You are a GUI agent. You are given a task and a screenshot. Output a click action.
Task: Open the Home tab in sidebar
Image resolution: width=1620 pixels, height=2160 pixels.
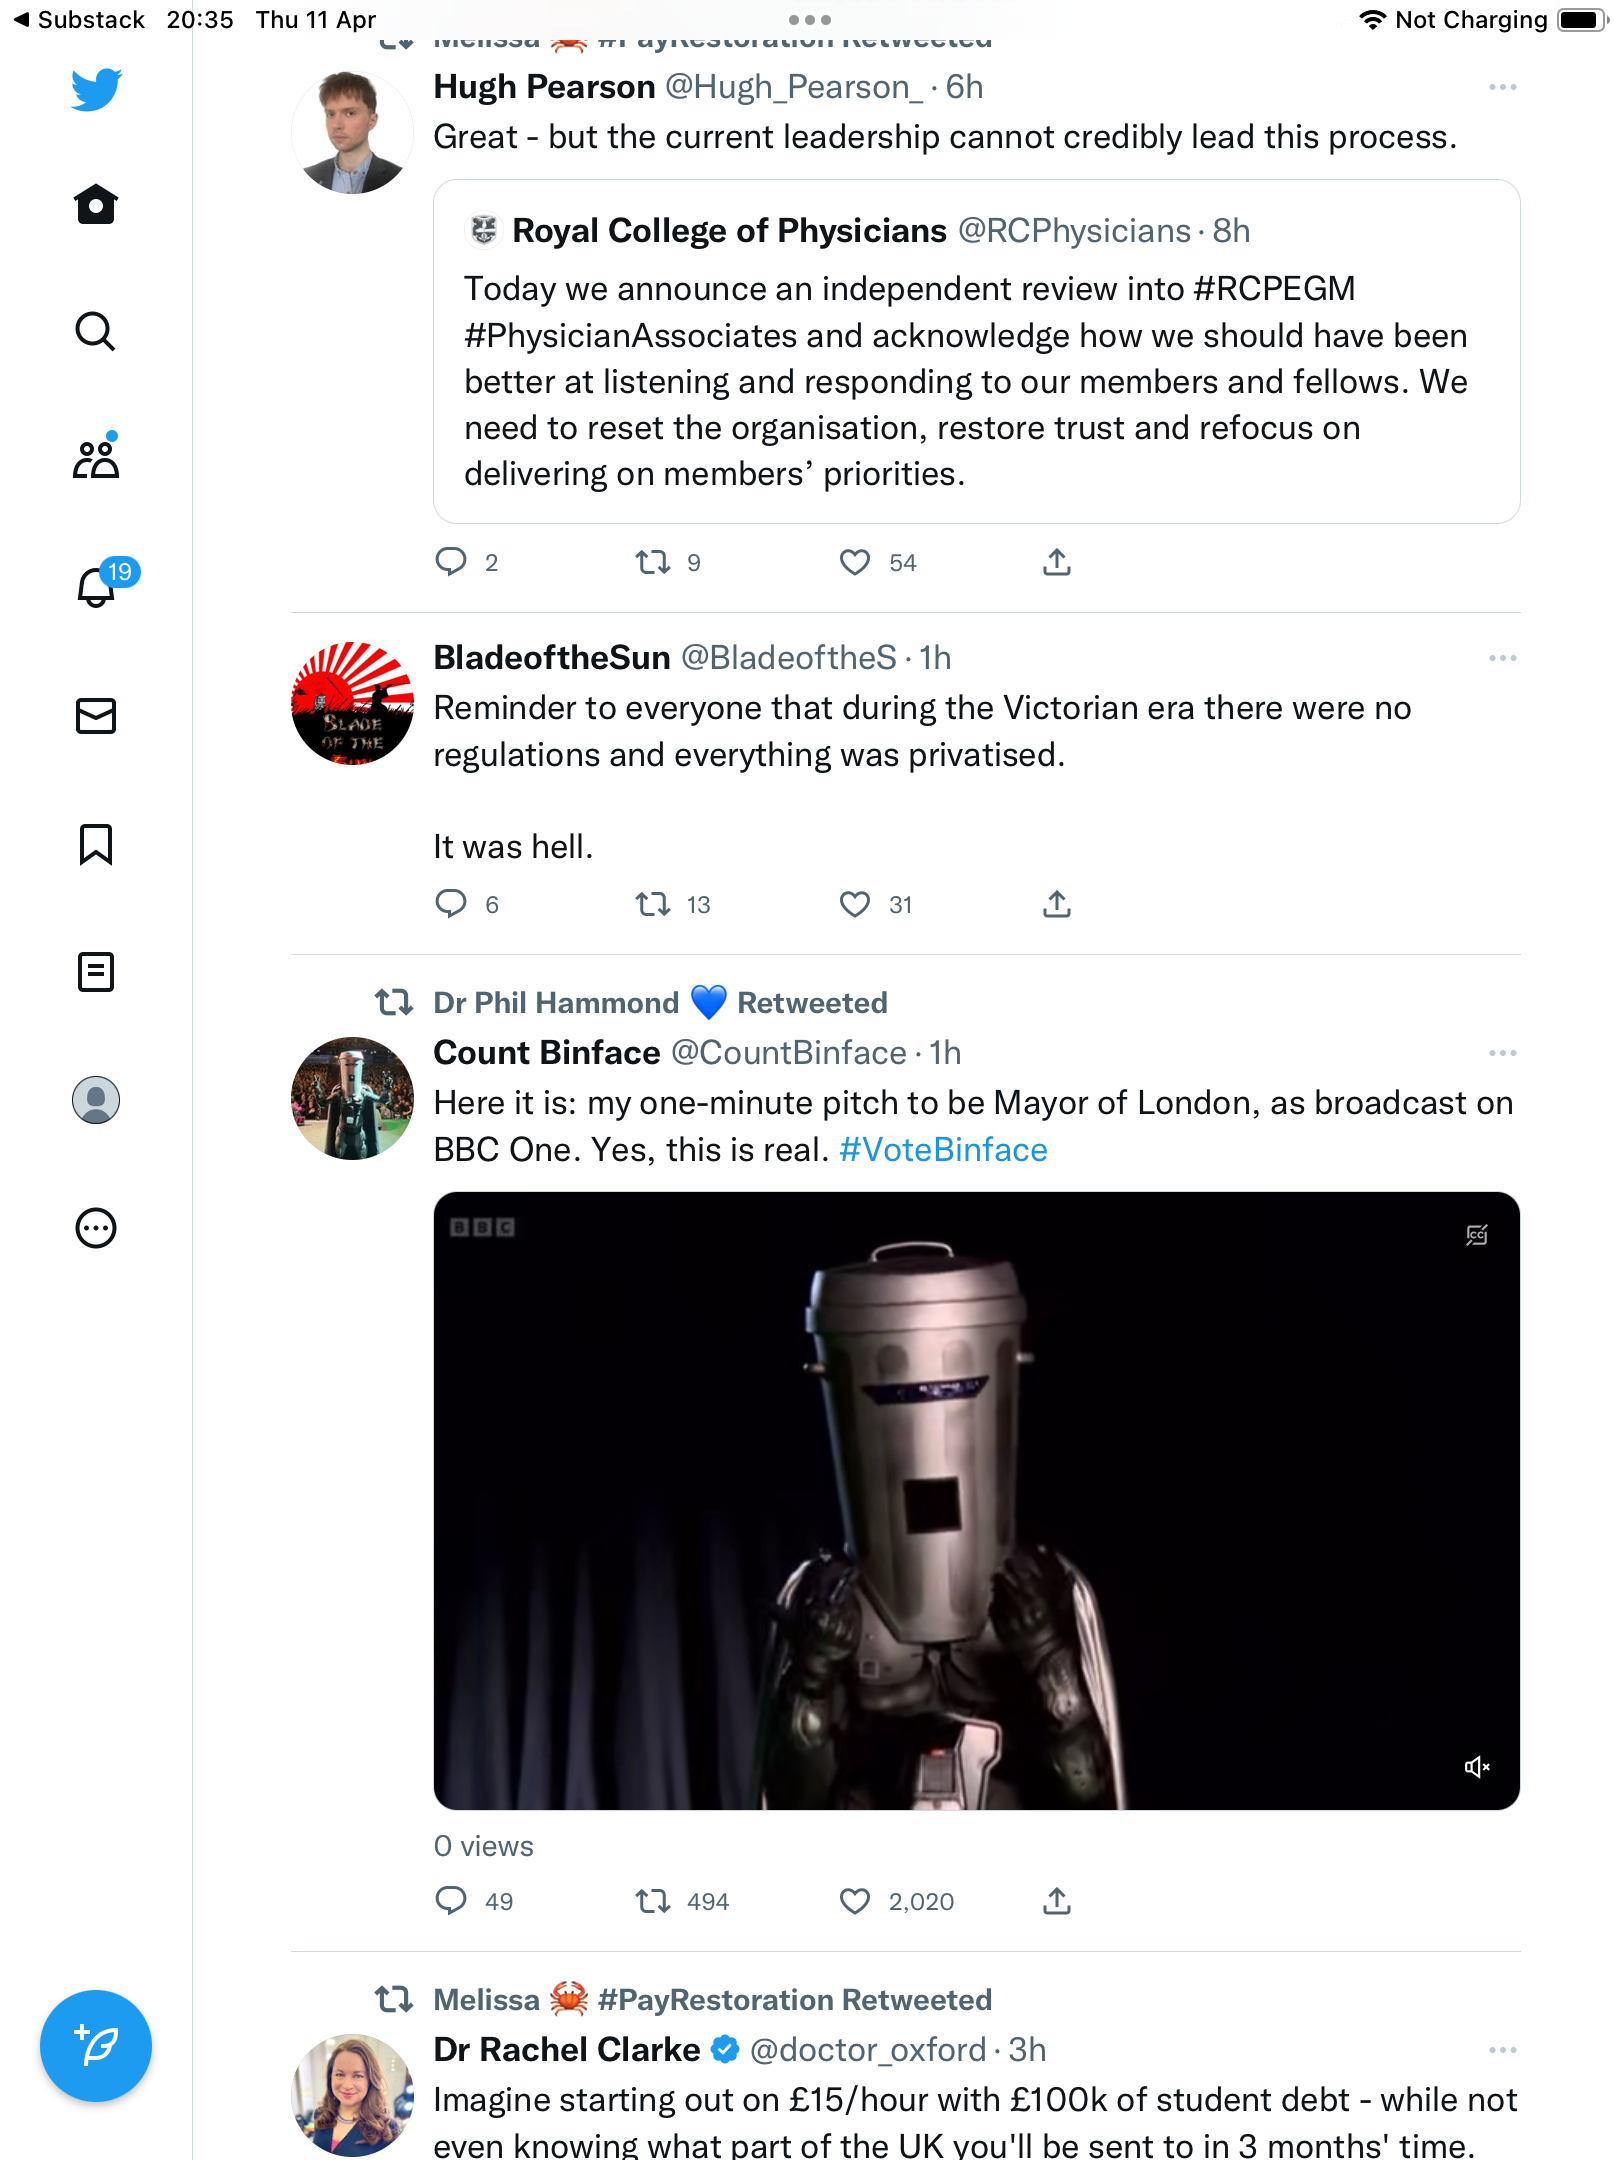pyautogui.click(x=96, y=204)
